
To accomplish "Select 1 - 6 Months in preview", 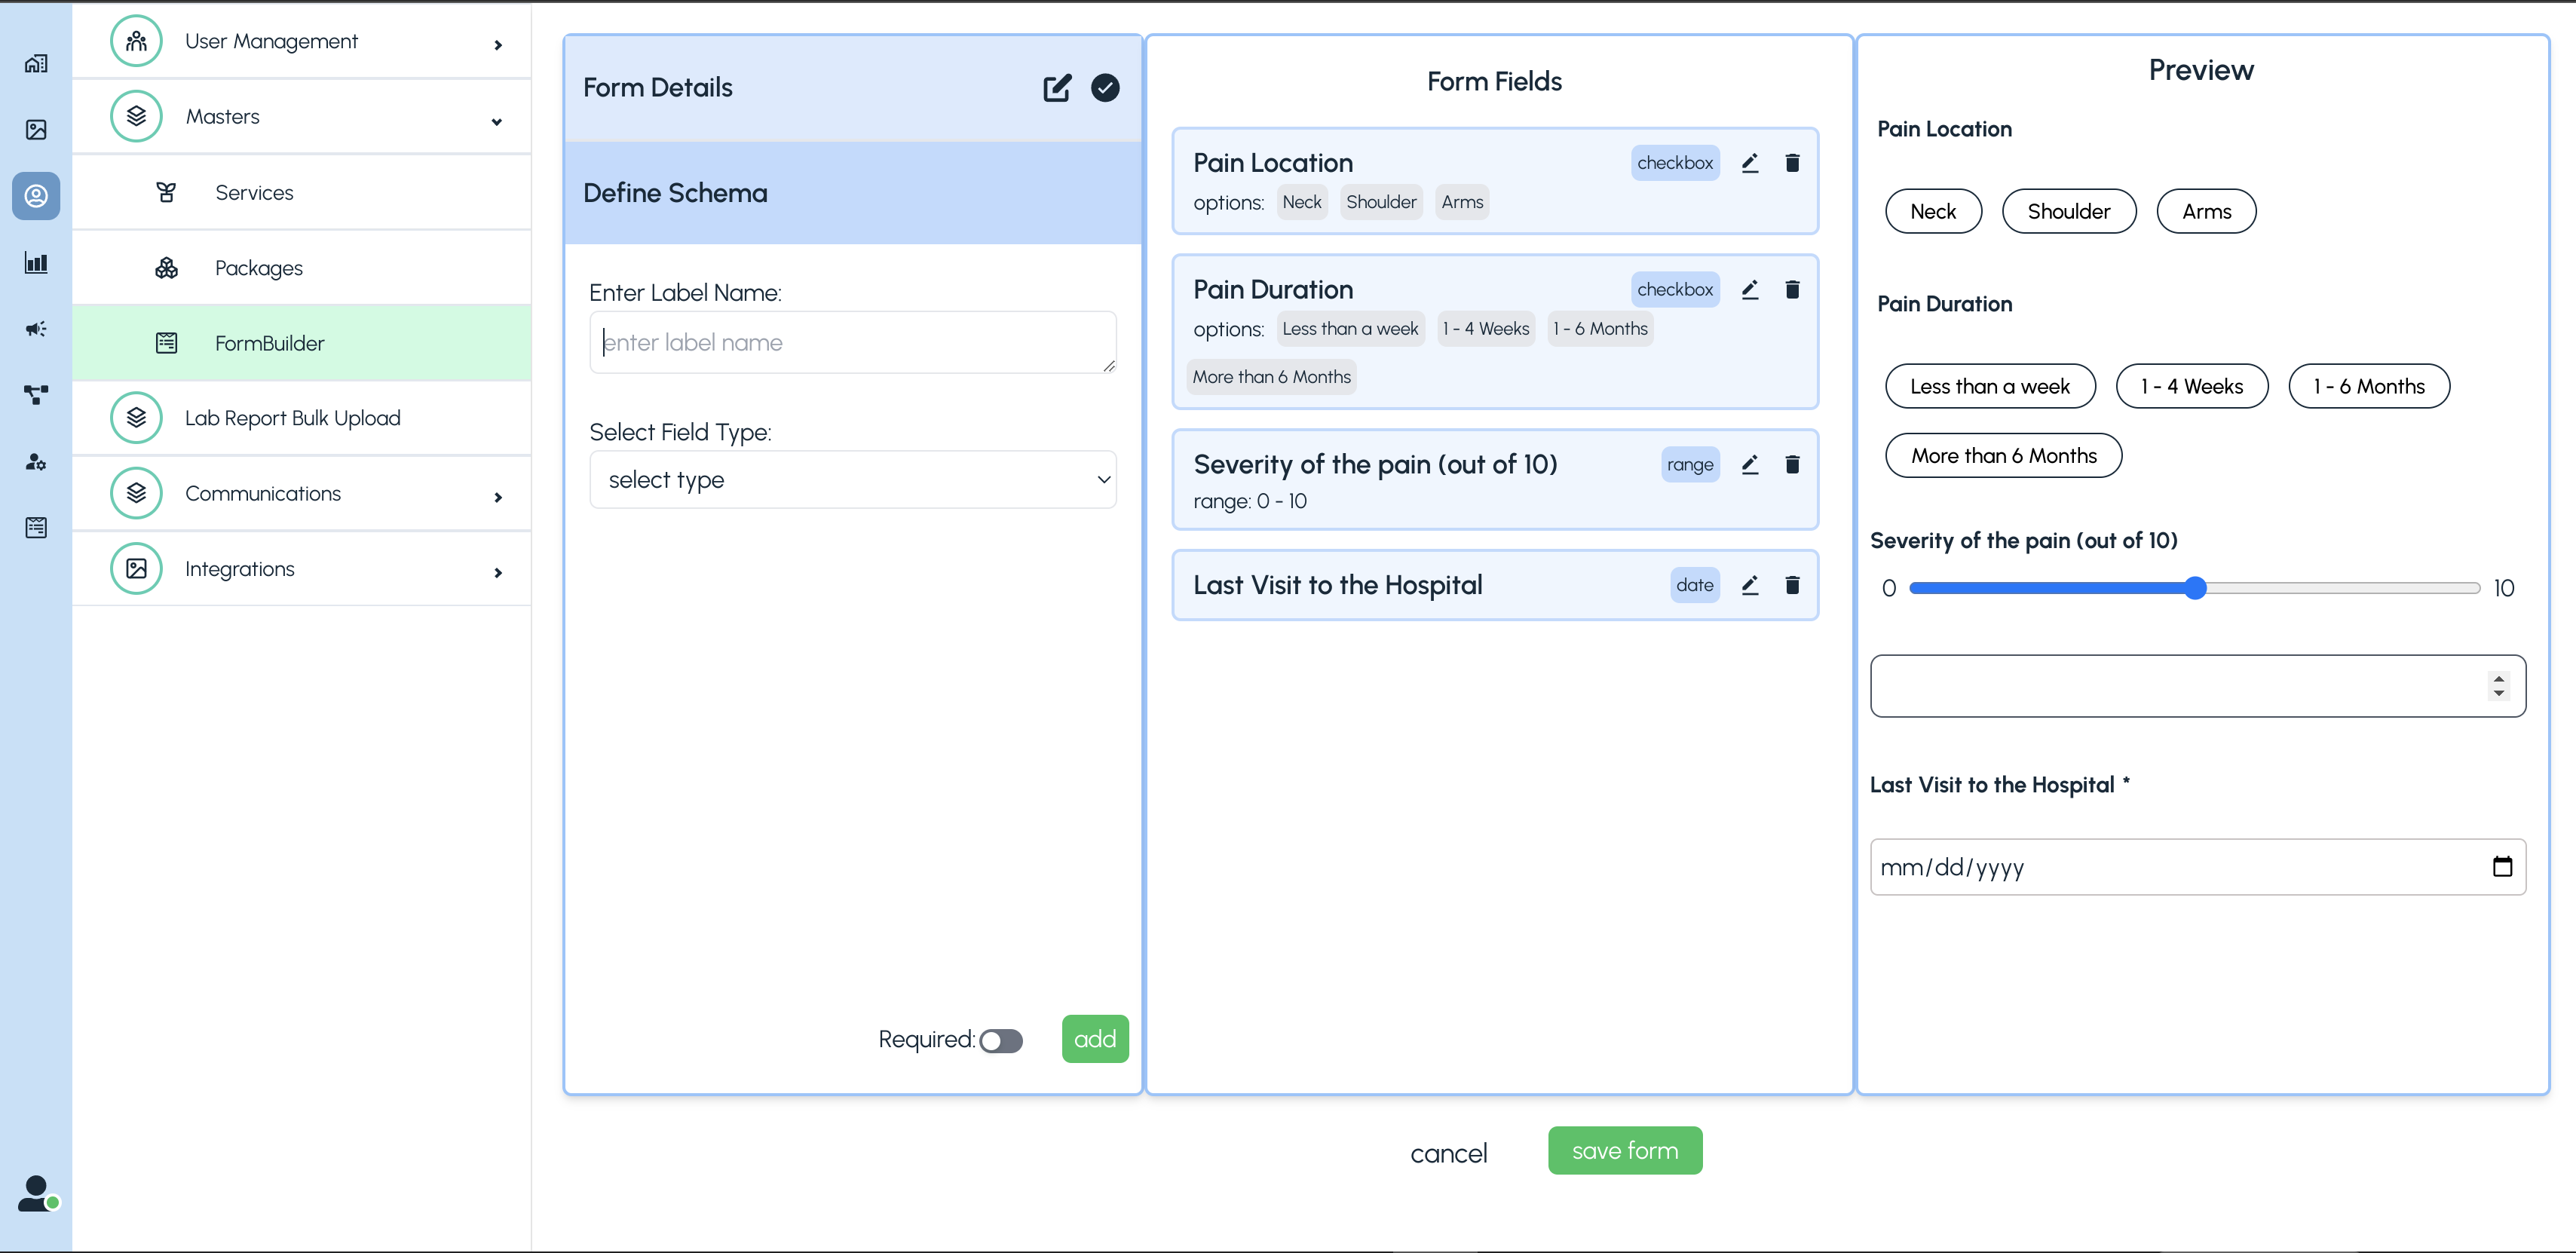I will 2369,387.
